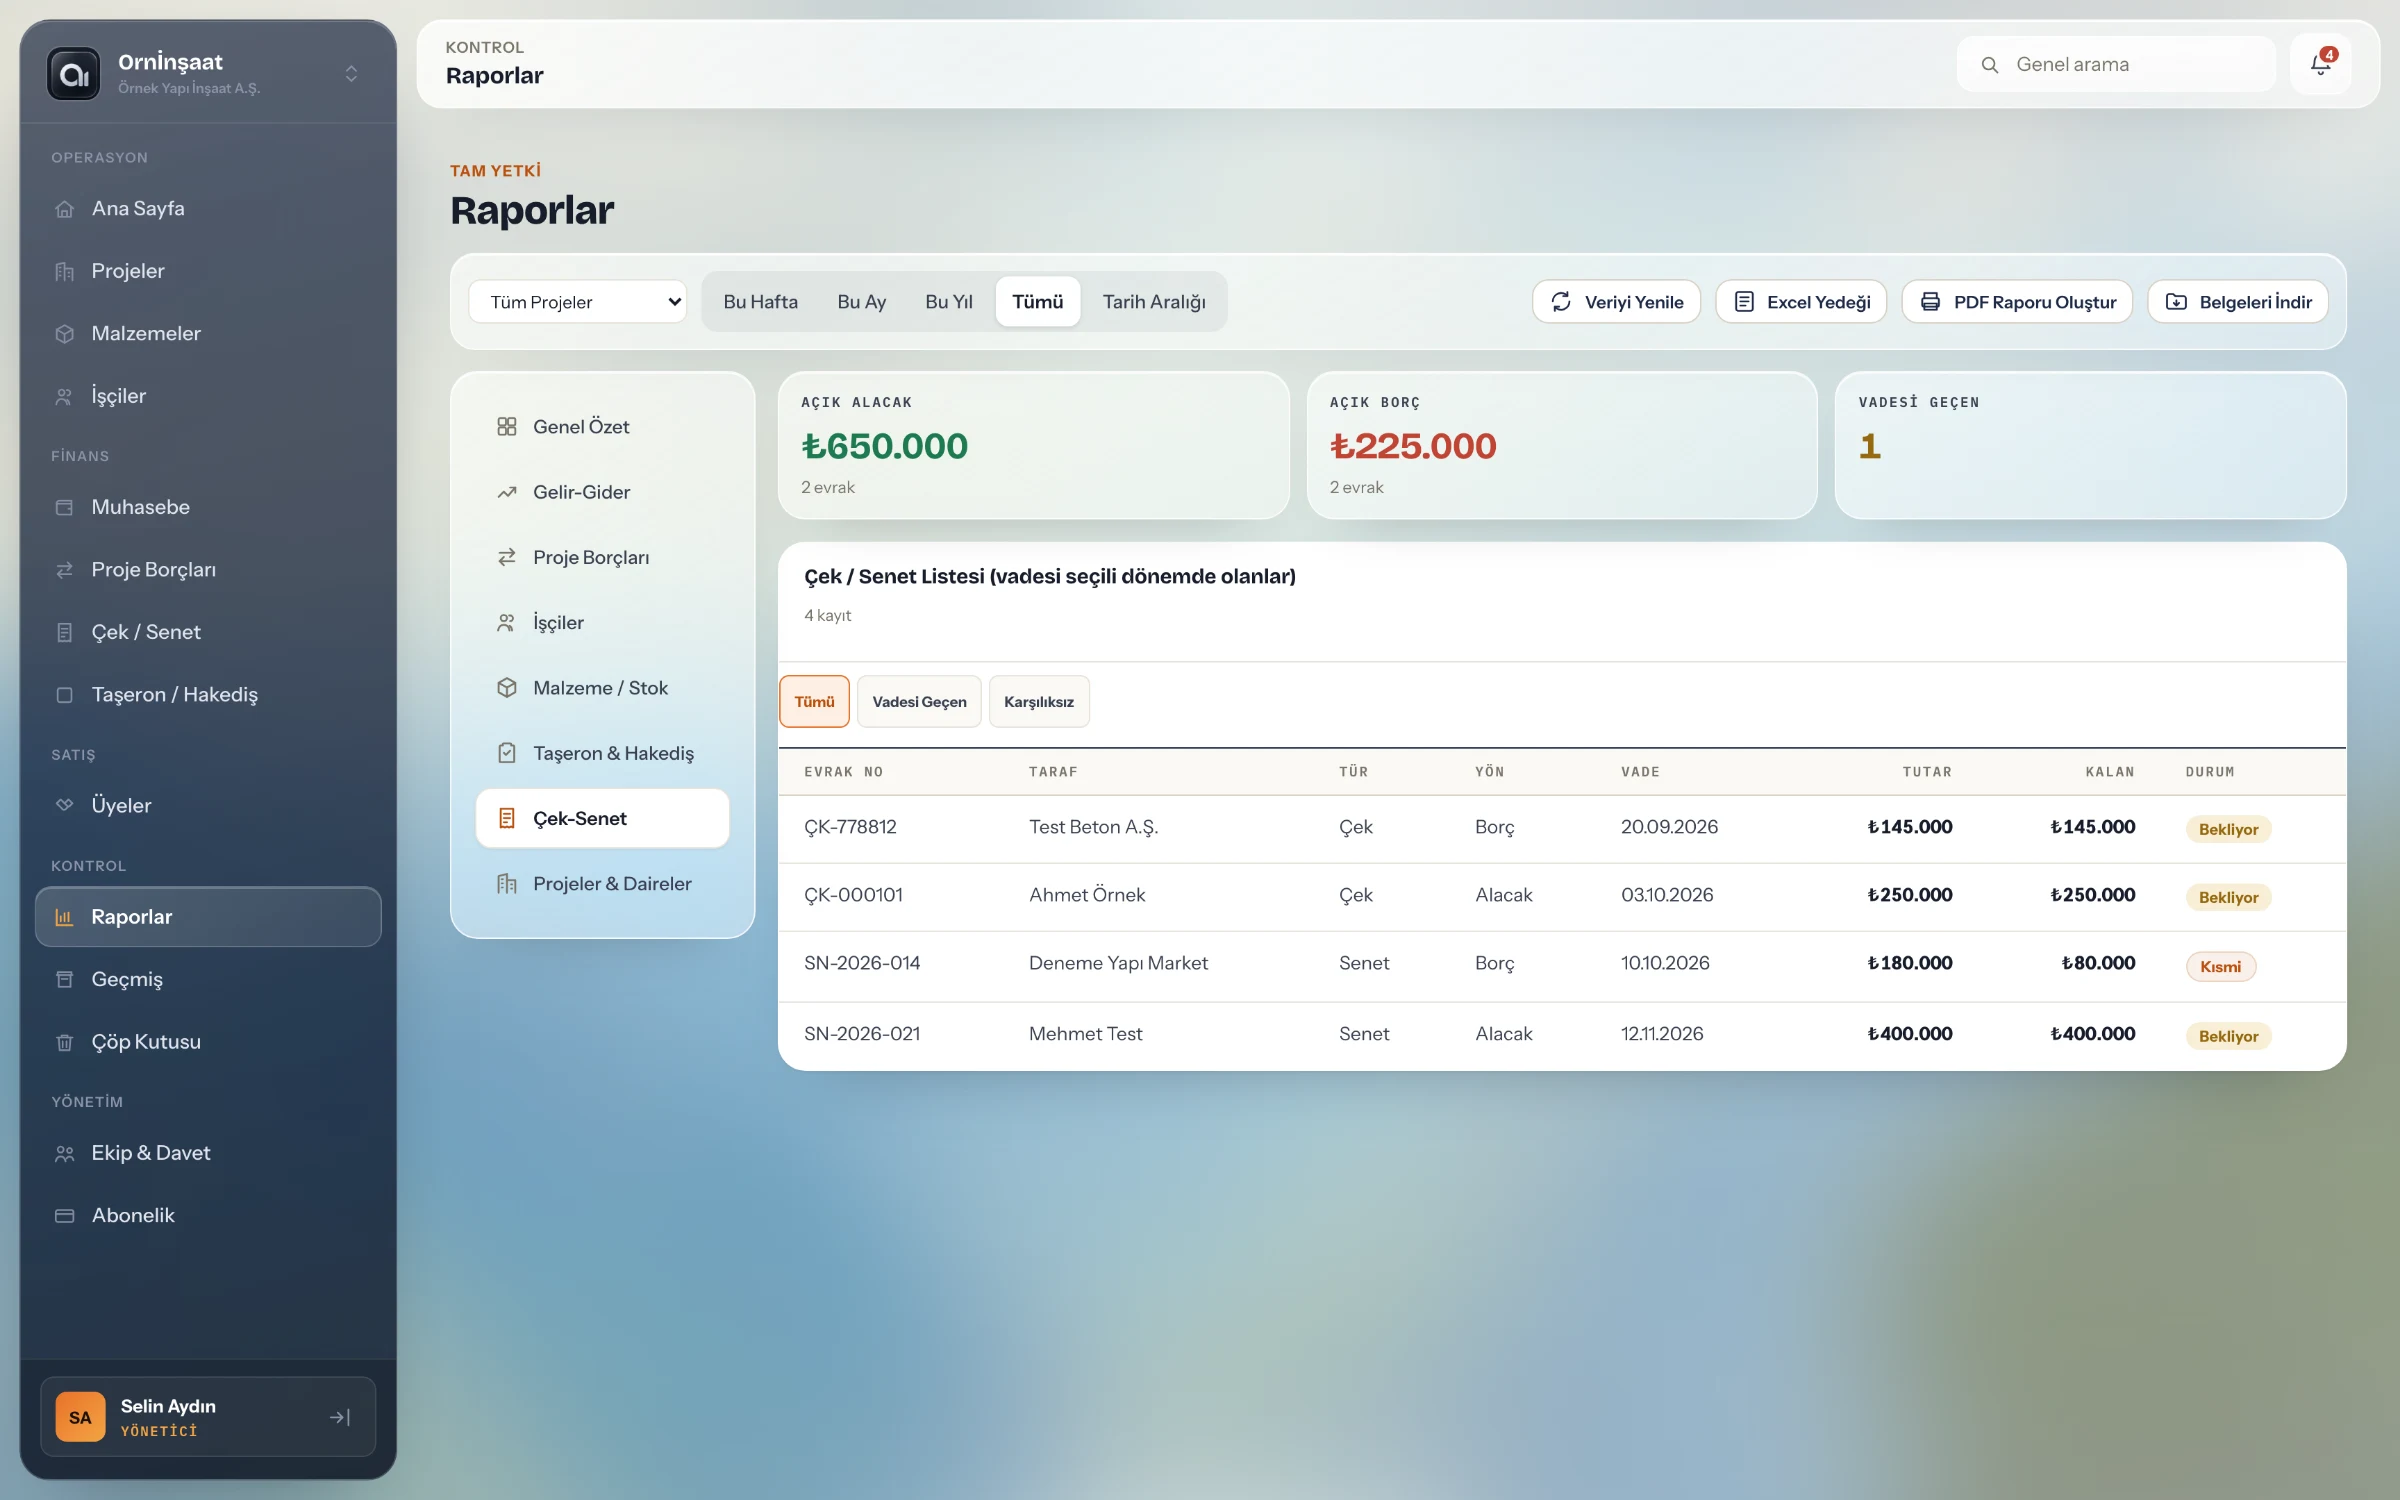Open the Tüm Projeler dropdown
This screenshot has width=2400, height=1500.
pyautogui.click(x=578, y=302)
